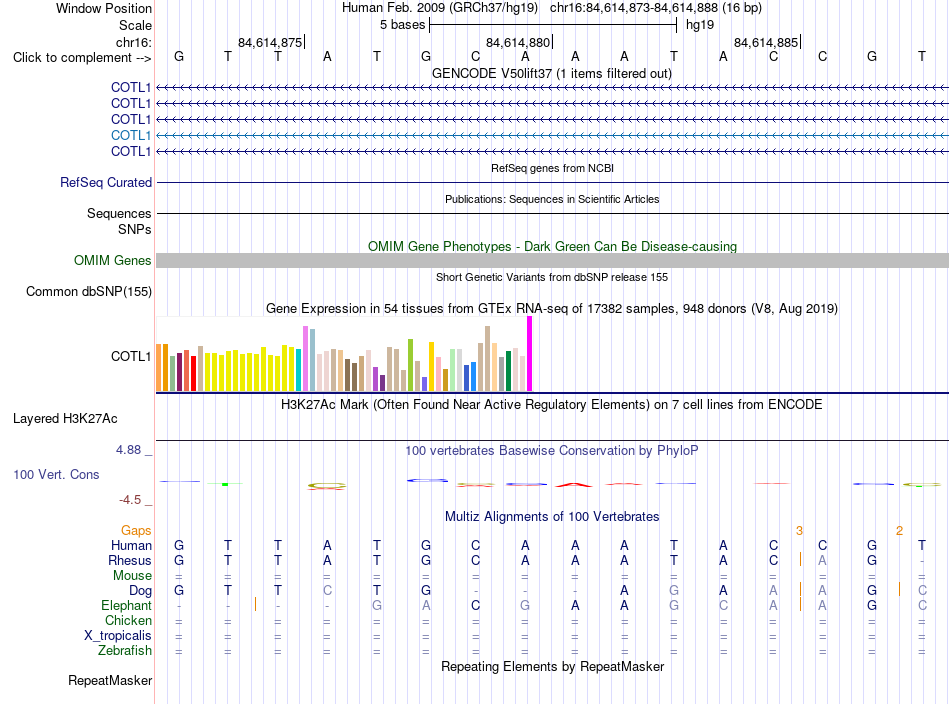Click the COTL1 label beside the GTEx bars
The width and height of the screenshot is (950, 704).
click(130, 356)
